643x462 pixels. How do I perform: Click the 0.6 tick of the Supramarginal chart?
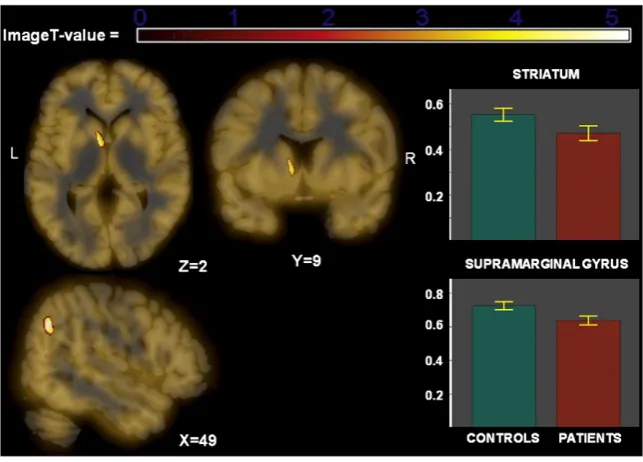pos(434,325)
